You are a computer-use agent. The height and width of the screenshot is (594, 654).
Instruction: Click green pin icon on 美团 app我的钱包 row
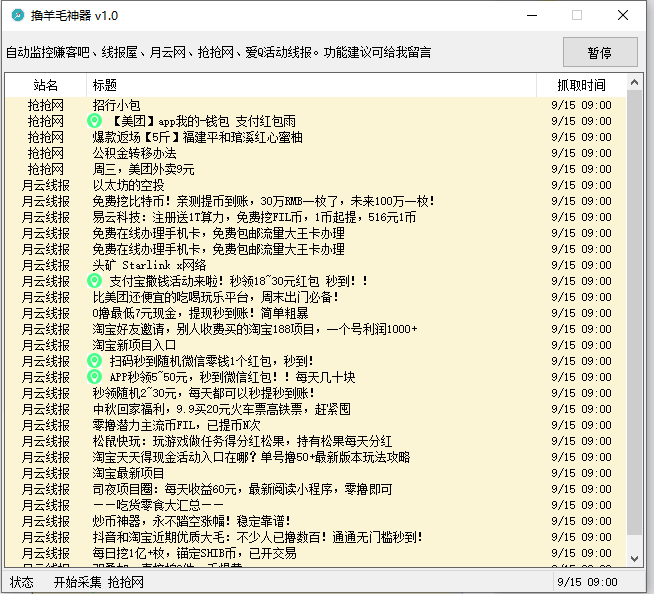95,121
